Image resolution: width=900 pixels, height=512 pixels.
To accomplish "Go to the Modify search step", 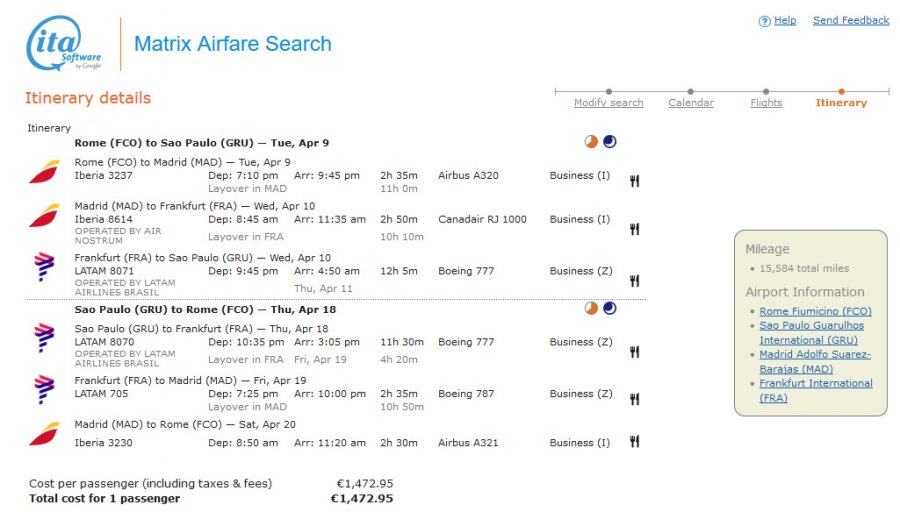I will (x=608, y=103).
